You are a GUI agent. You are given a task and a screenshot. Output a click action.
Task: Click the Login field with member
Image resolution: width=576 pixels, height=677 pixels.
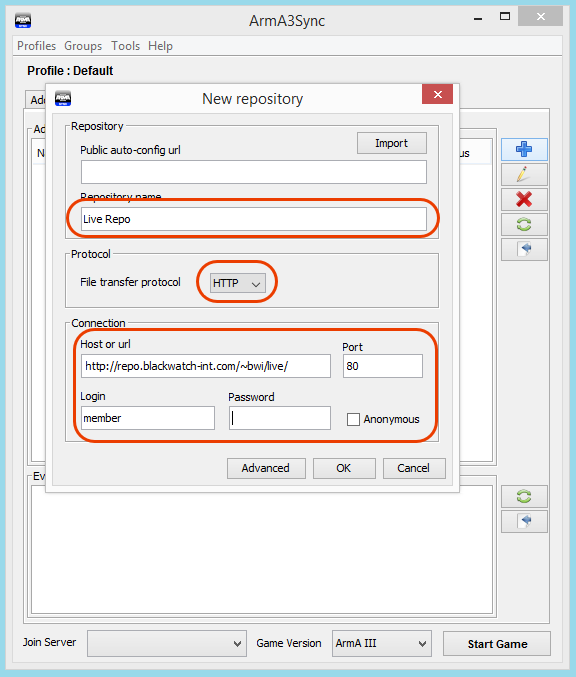click(x=148, y=418)
